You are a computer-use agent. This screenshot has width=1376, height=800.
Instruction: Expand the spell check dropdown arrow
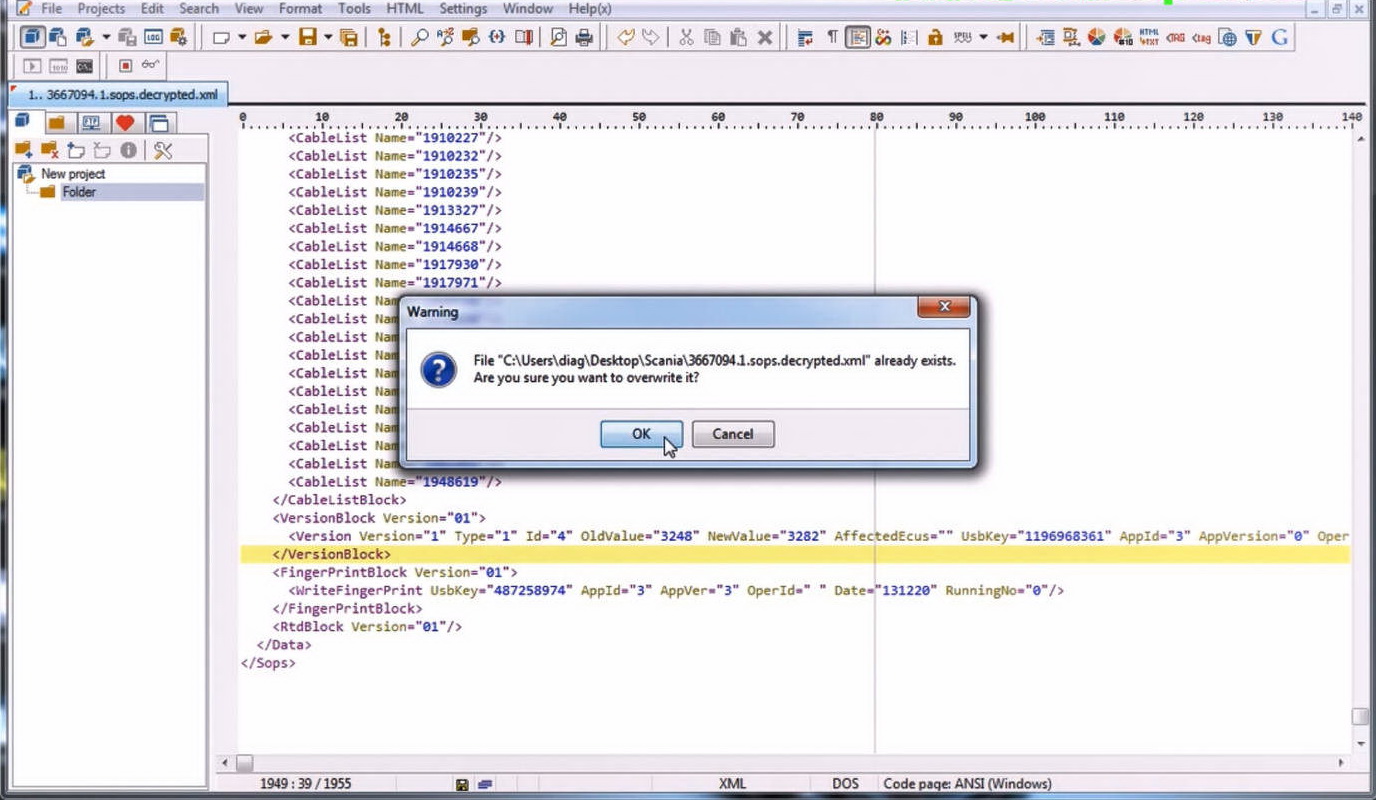(x=983, y=38)
